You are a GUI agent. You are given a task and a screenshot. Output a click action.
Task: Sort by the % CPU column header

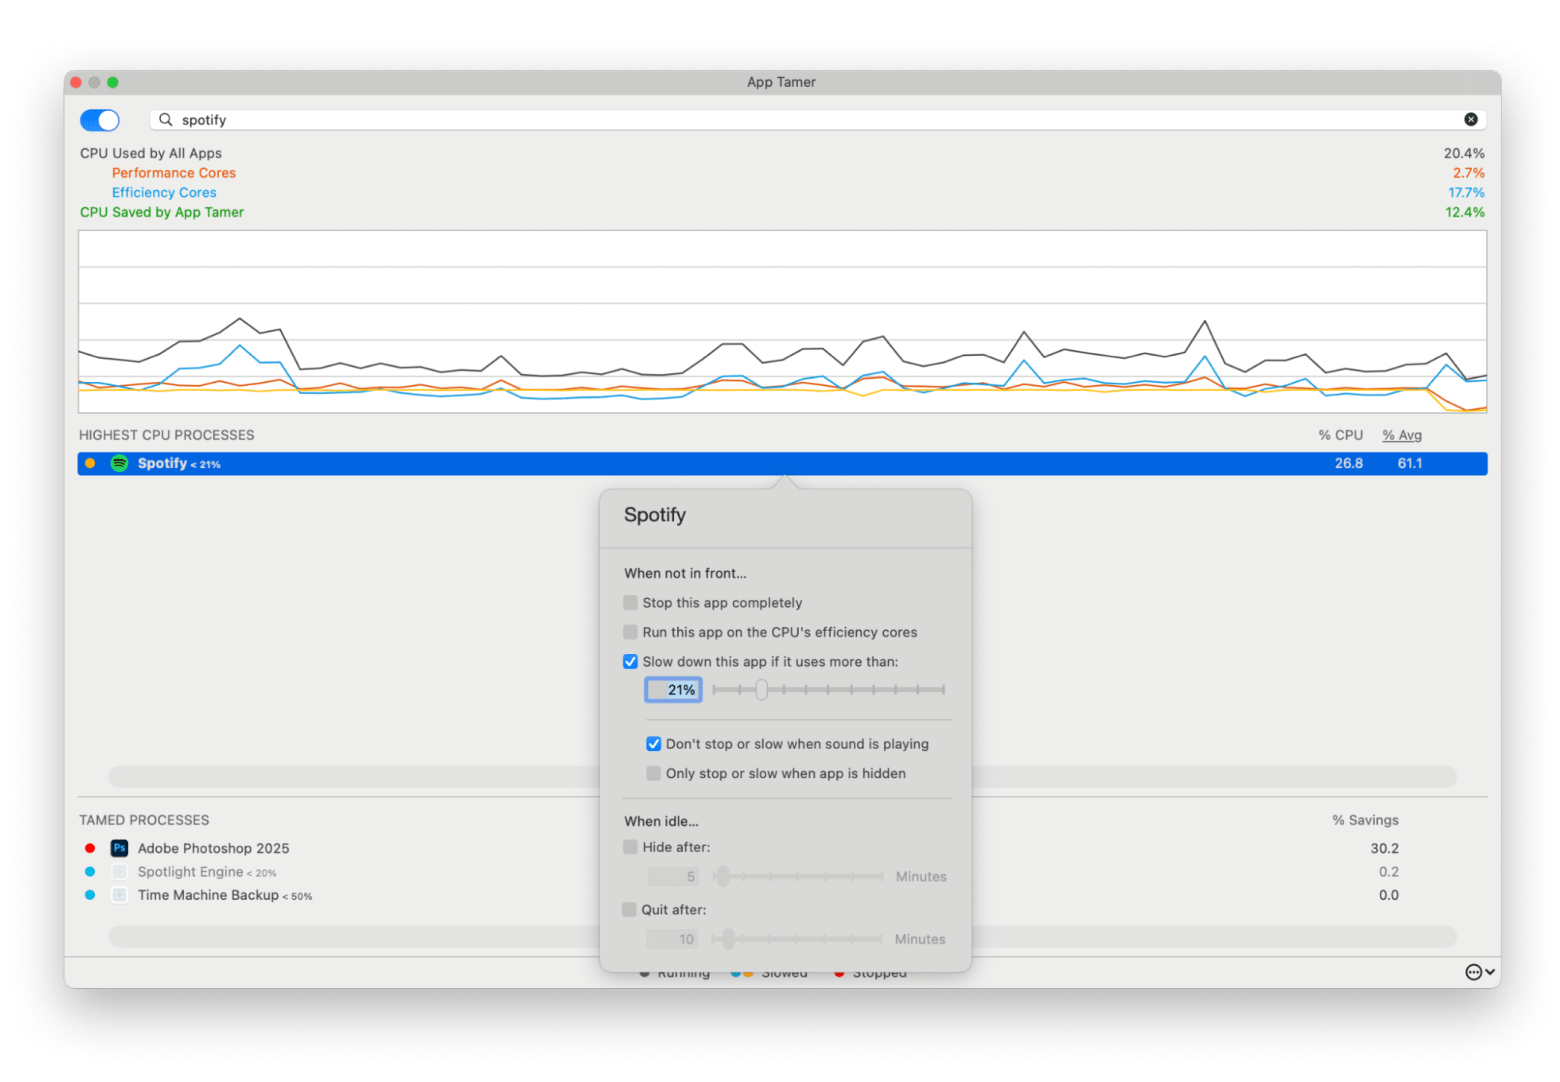click(1340, 435)
